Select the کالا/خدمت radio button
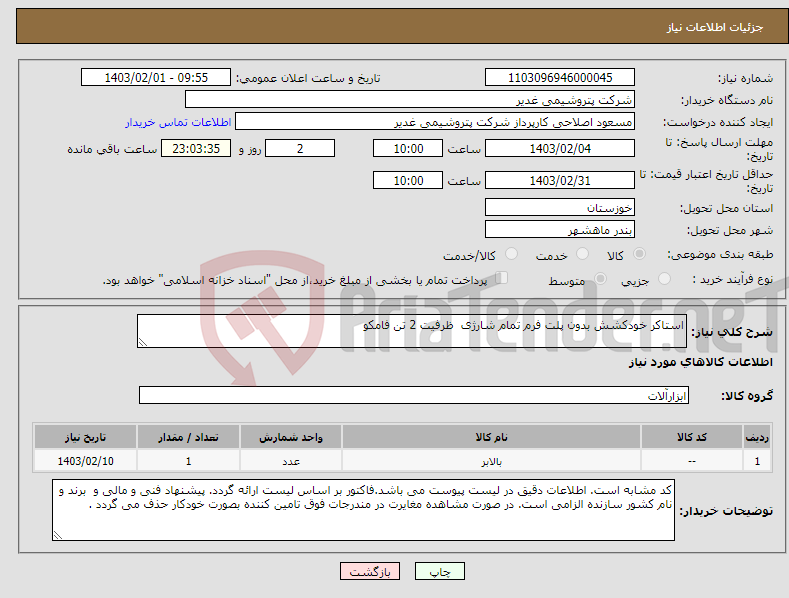789x598 pixels. point(511,254)
